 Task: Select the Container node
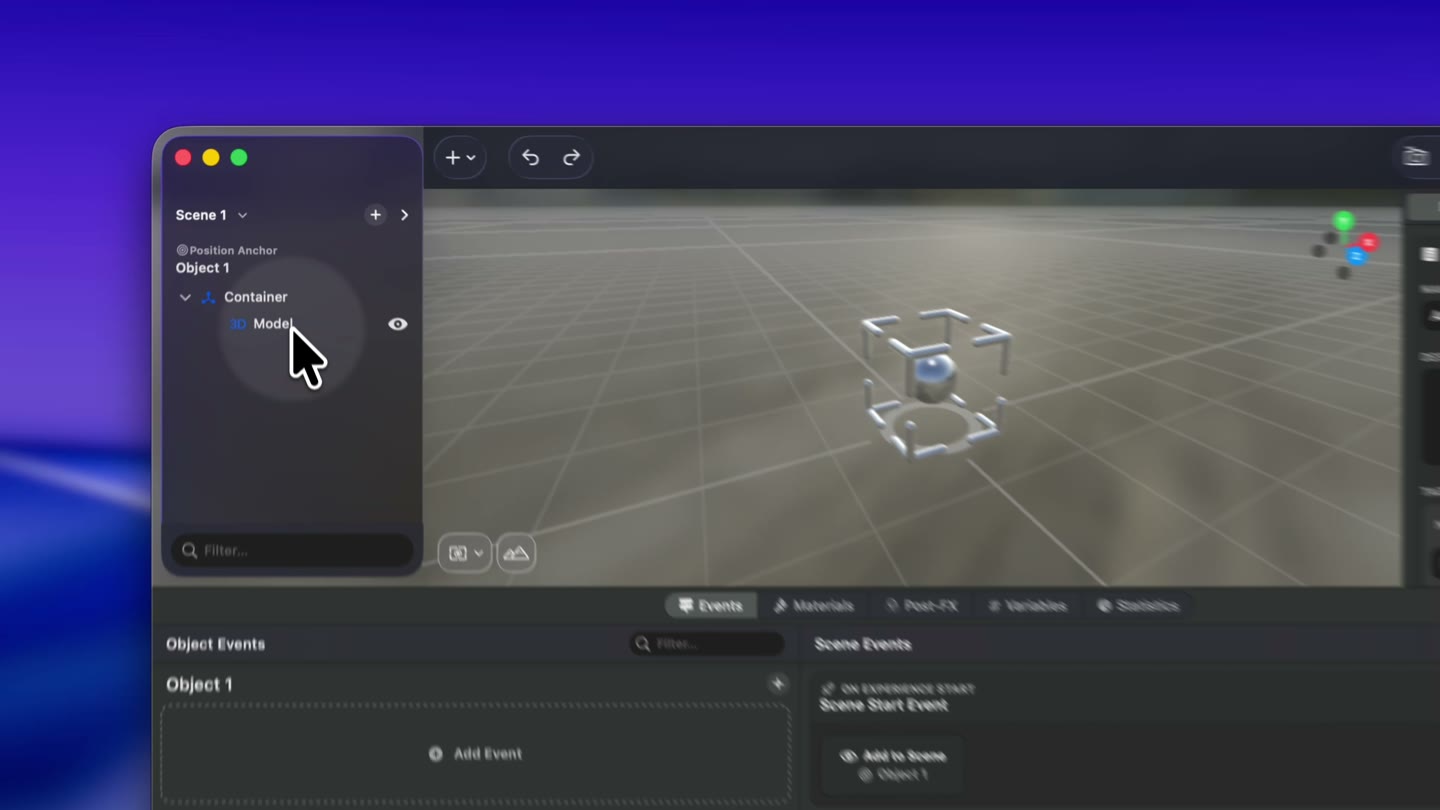(255, 297)
